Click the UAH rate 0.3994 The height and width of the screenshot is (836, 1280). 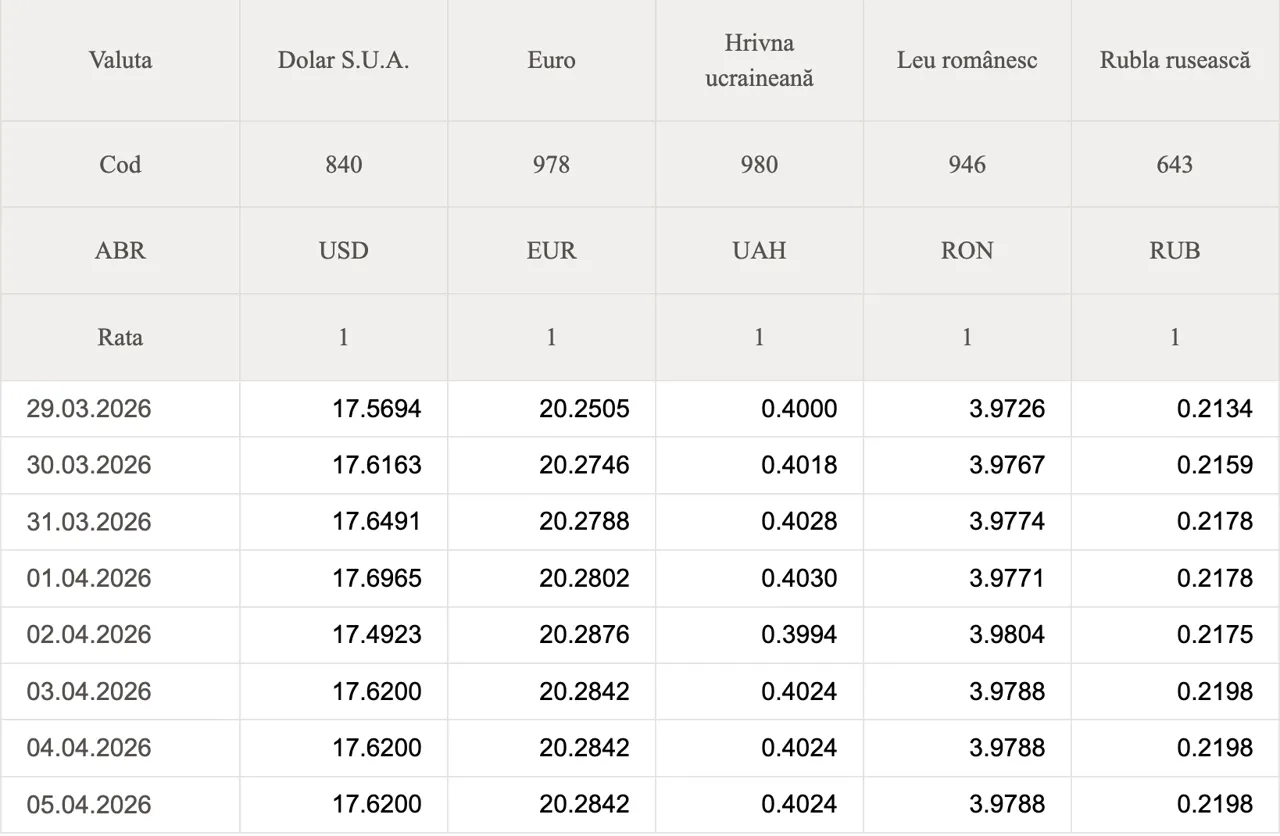[799, 635]
